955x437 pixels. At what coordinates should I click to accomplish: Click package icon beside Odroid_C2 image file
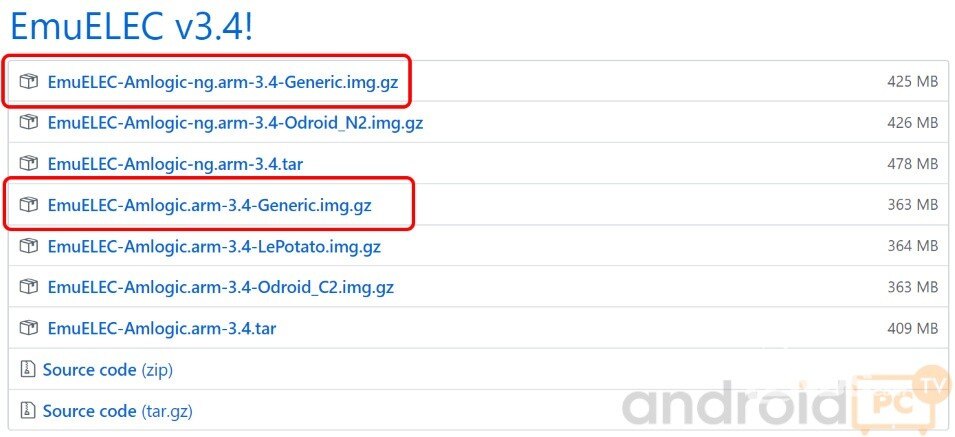click(x=28, y=287)
